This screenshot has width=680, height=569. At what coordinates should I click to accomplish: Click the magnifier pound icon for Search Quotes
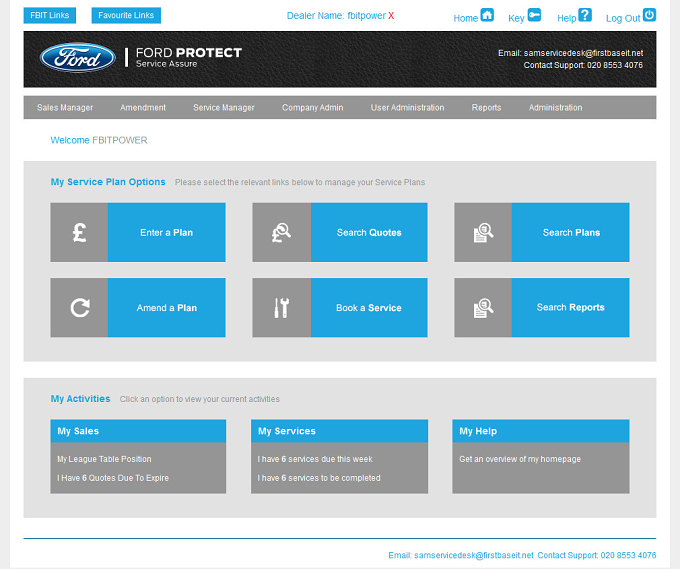(281, 232)
